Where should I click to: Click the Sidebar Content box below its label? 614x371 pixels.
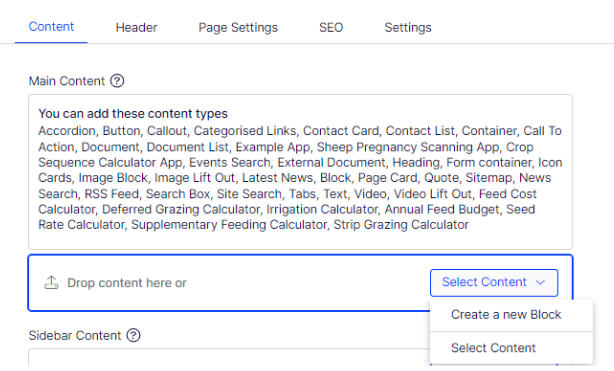[x=229, y=357]
